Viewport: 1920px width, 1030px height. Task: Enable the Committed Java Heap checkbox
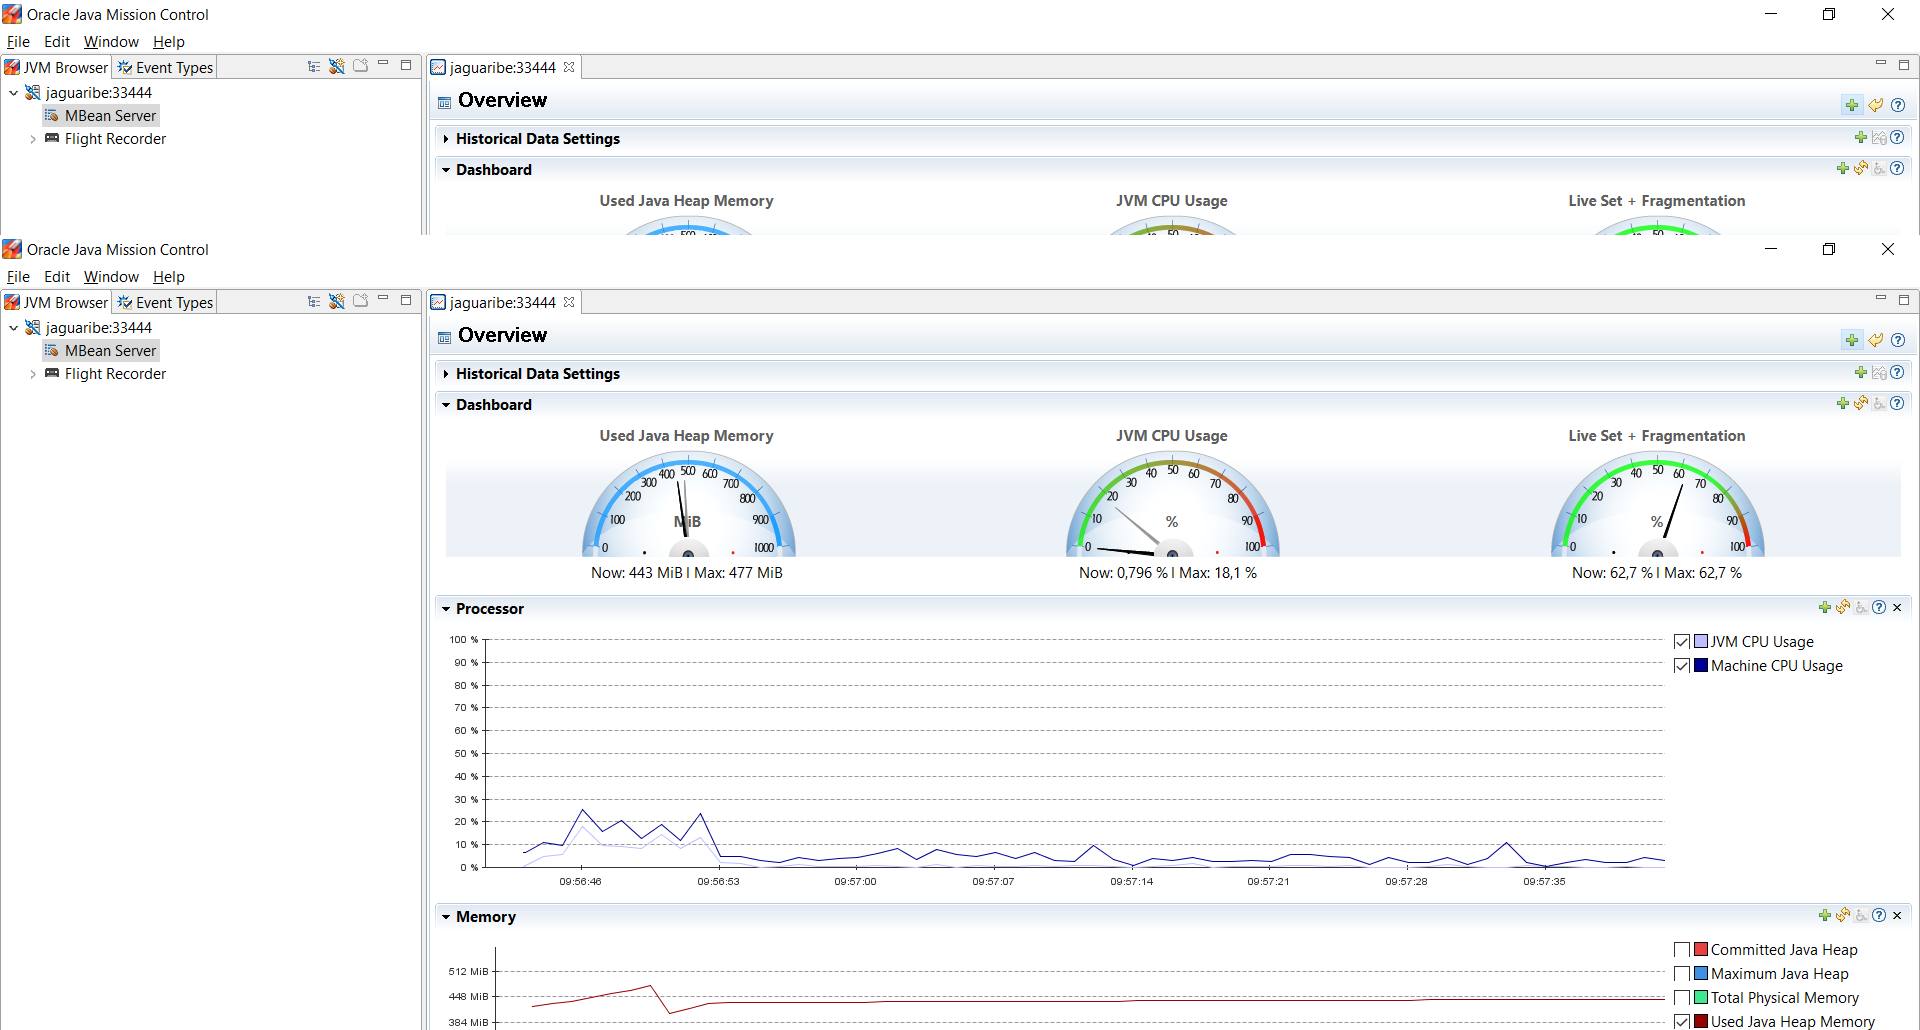[1682, 950]
